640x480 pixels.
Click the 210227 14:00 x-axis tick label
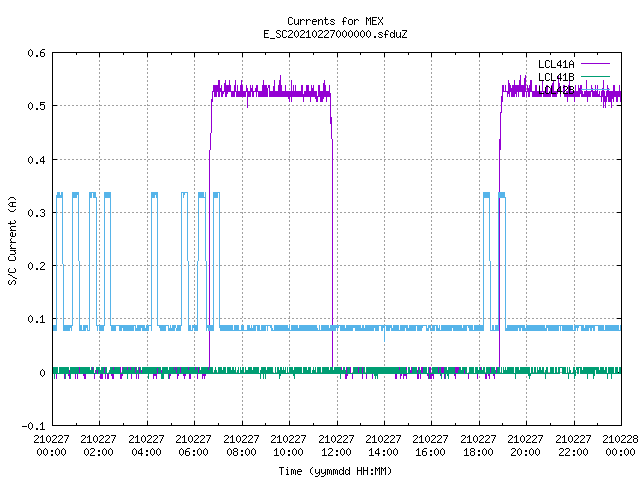pos(383,446)
